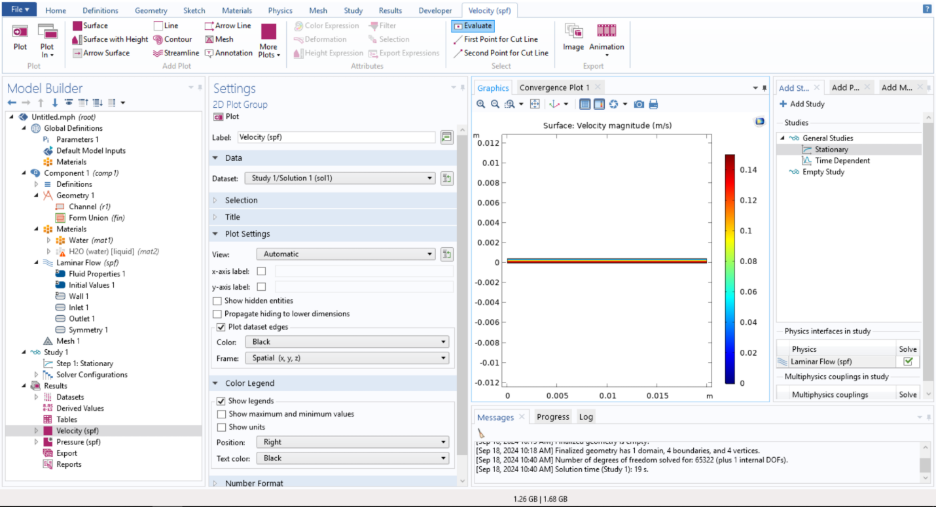Open the More Plots menu

[x=269, y=41]
